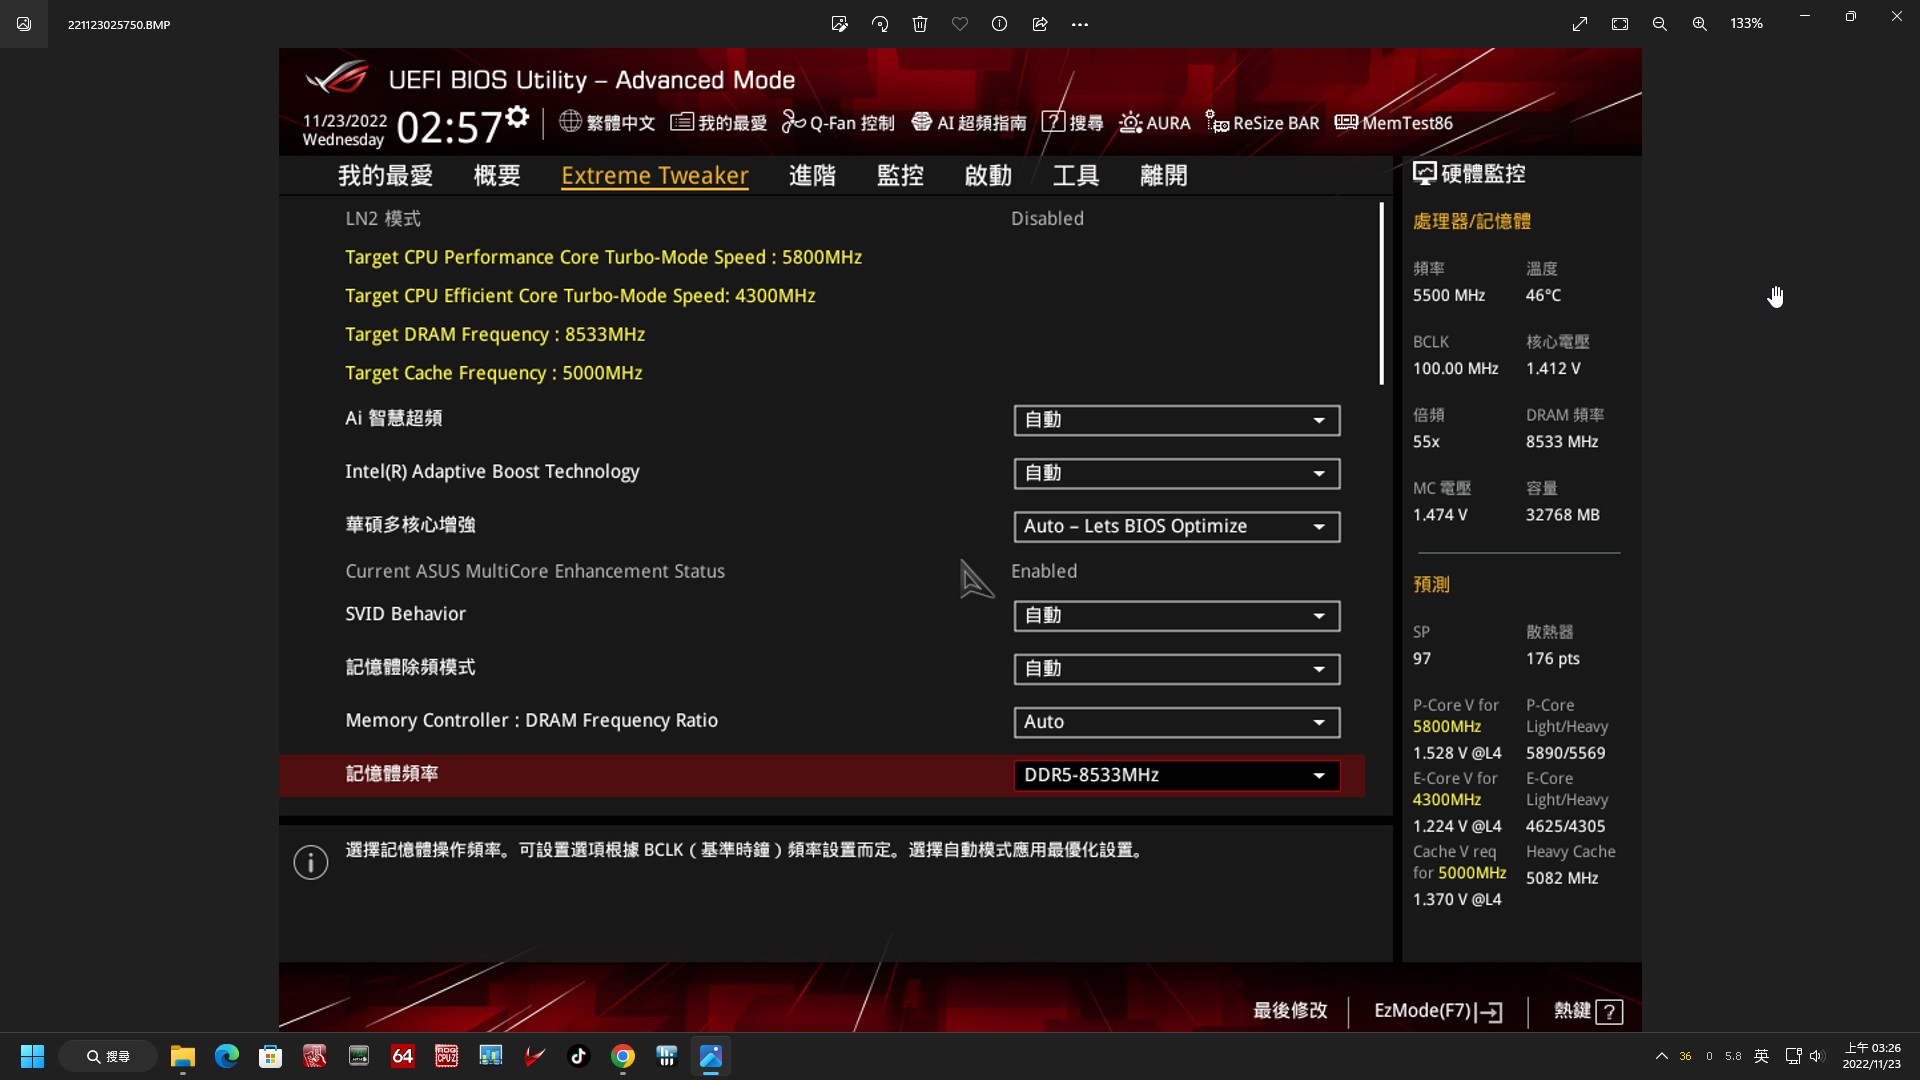Click EzMode(F7) button
The width and height of the screenshot is (1920, 1080).
coord(1438,1011)
